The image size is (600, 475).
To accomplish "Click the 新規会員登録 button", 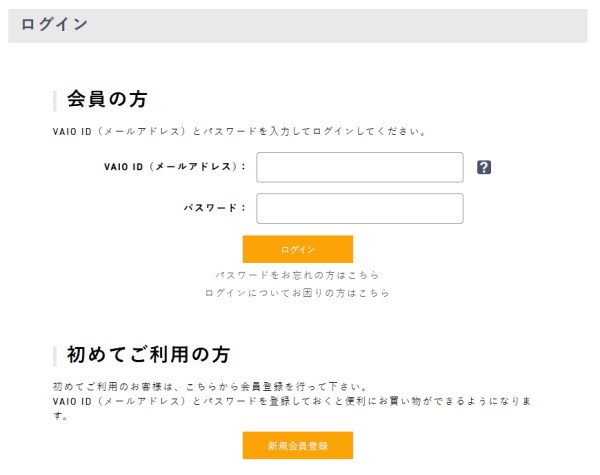I will pyautogui.click(x=298, y=446).
